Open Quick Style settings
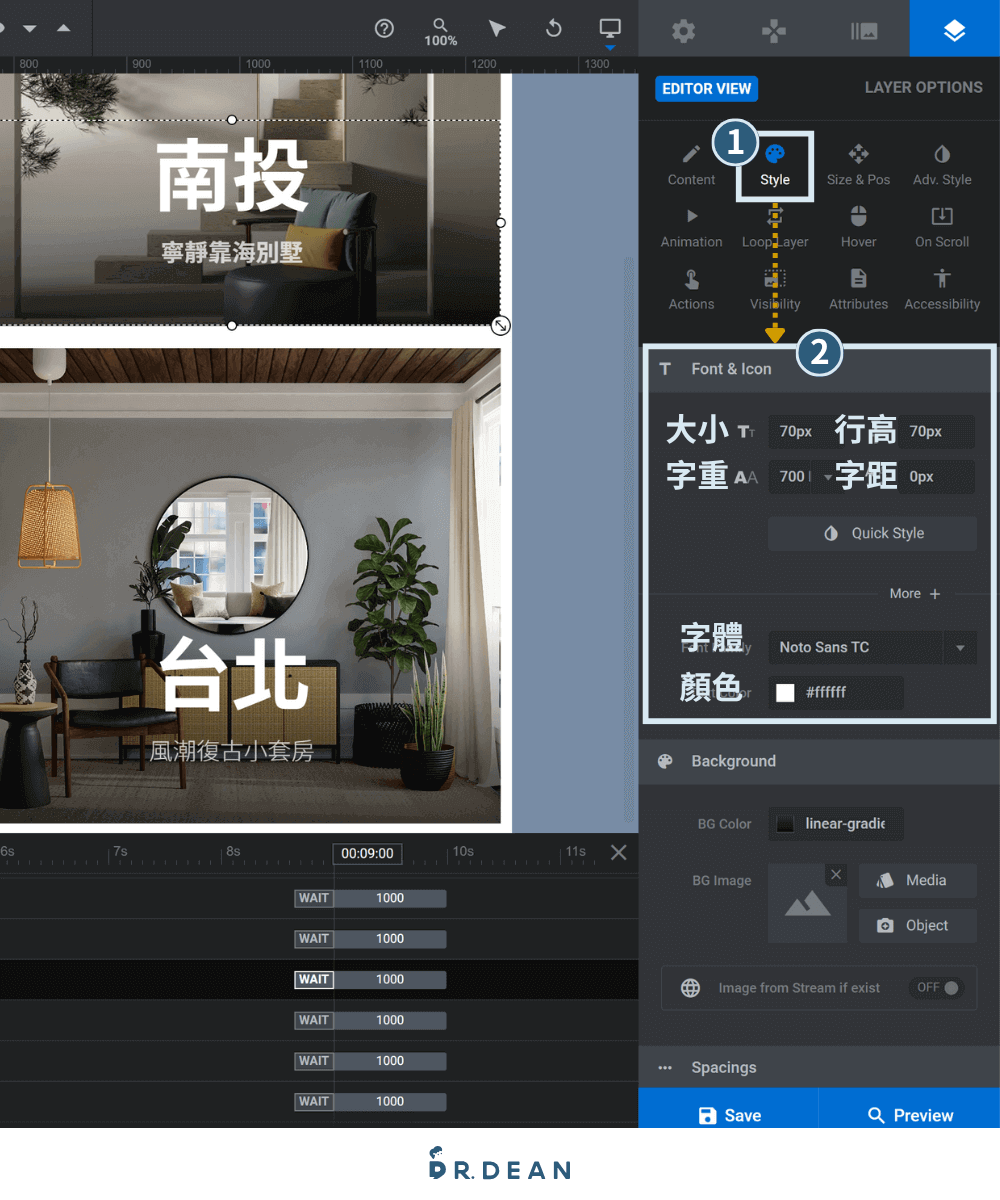Screen dimensions: 1000x1200 tap(872, 533)
